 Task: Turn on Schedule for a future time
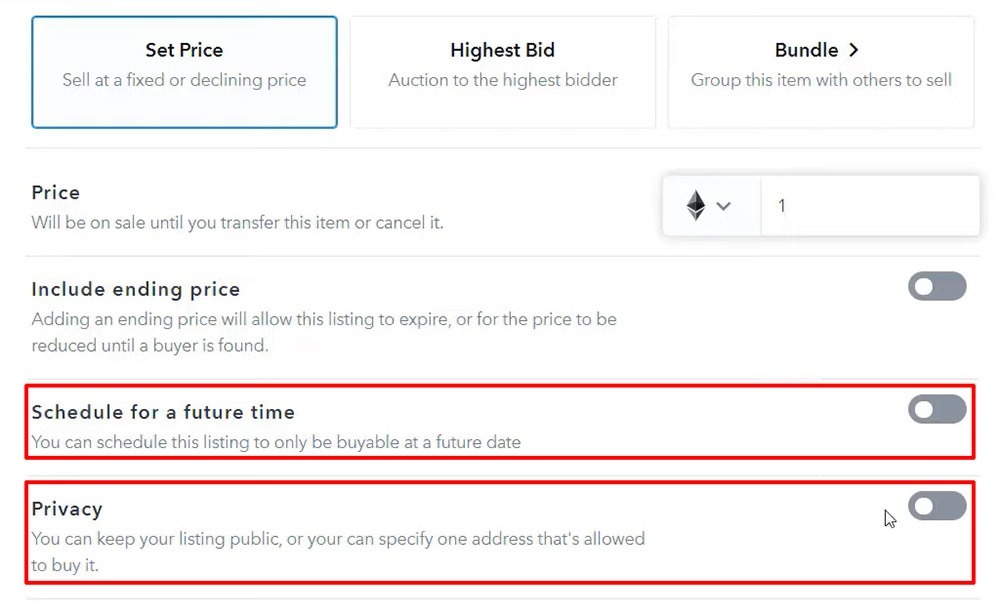936,409
